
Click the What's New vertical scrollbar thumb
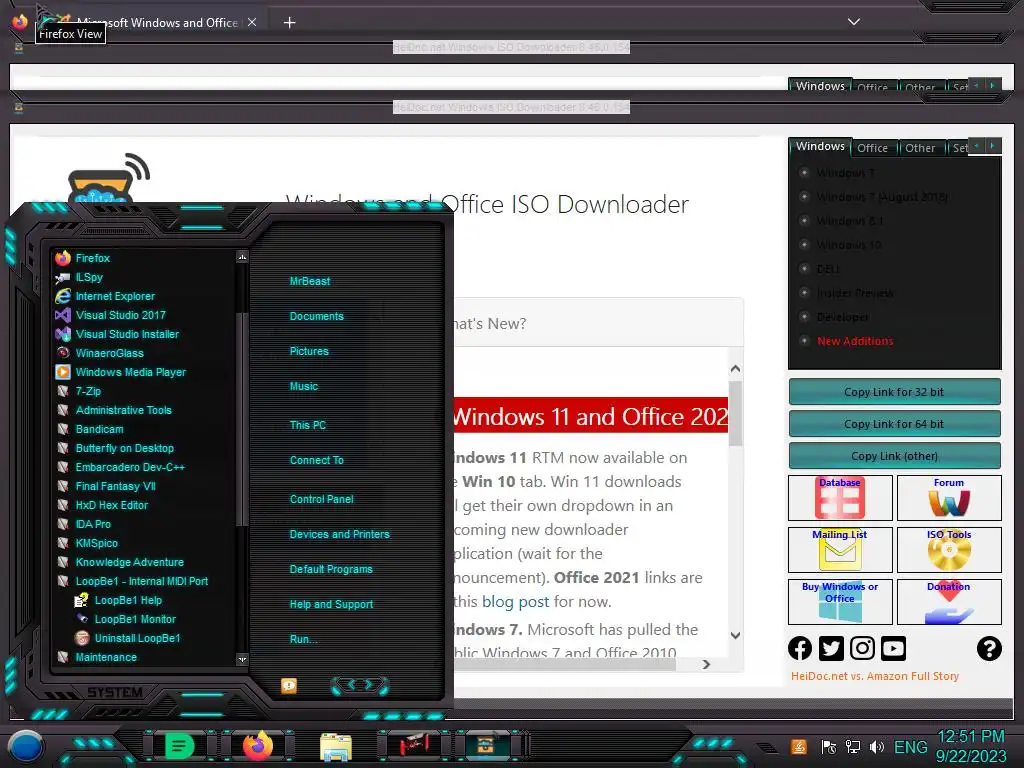tap(735, 414)
